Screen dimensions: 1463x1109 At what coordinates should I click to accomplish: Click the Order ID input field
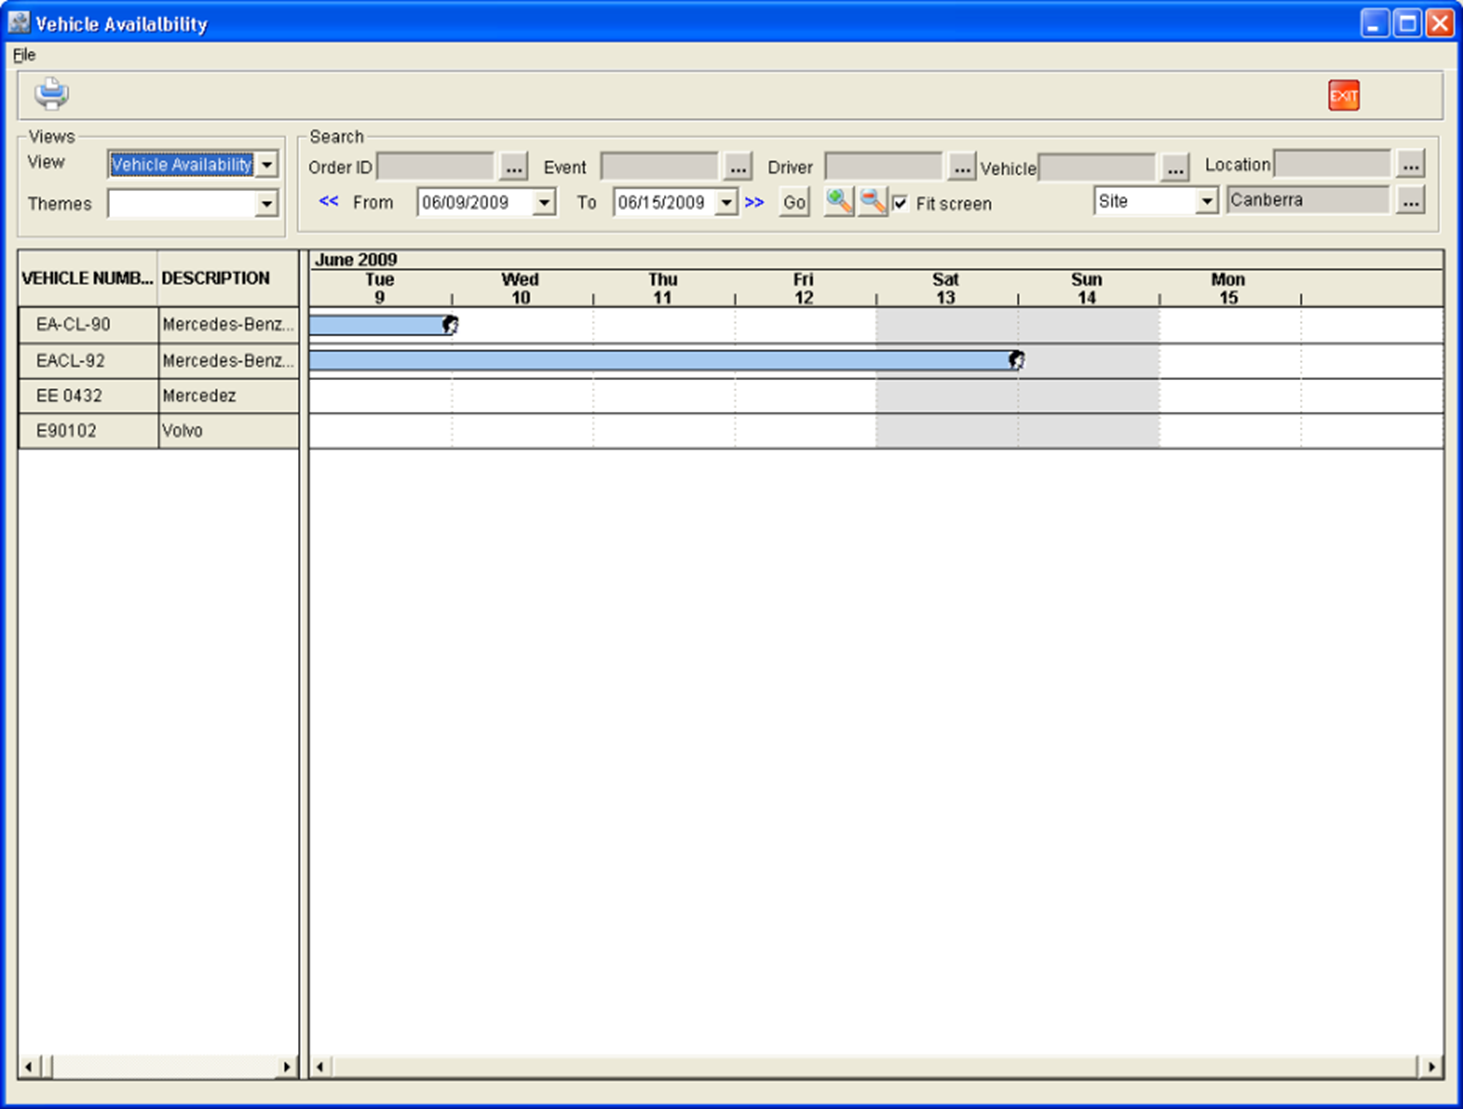tap(436, 167)
